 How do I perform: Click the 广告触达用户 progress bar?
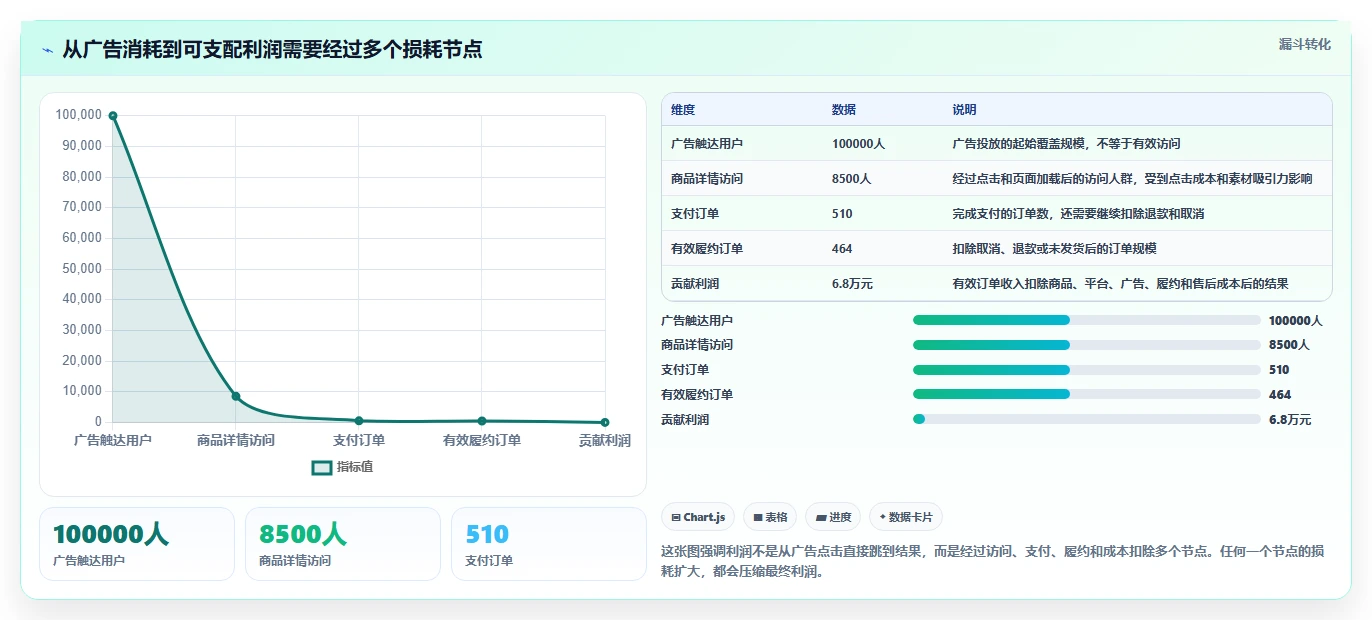[x=1086, y=320]
